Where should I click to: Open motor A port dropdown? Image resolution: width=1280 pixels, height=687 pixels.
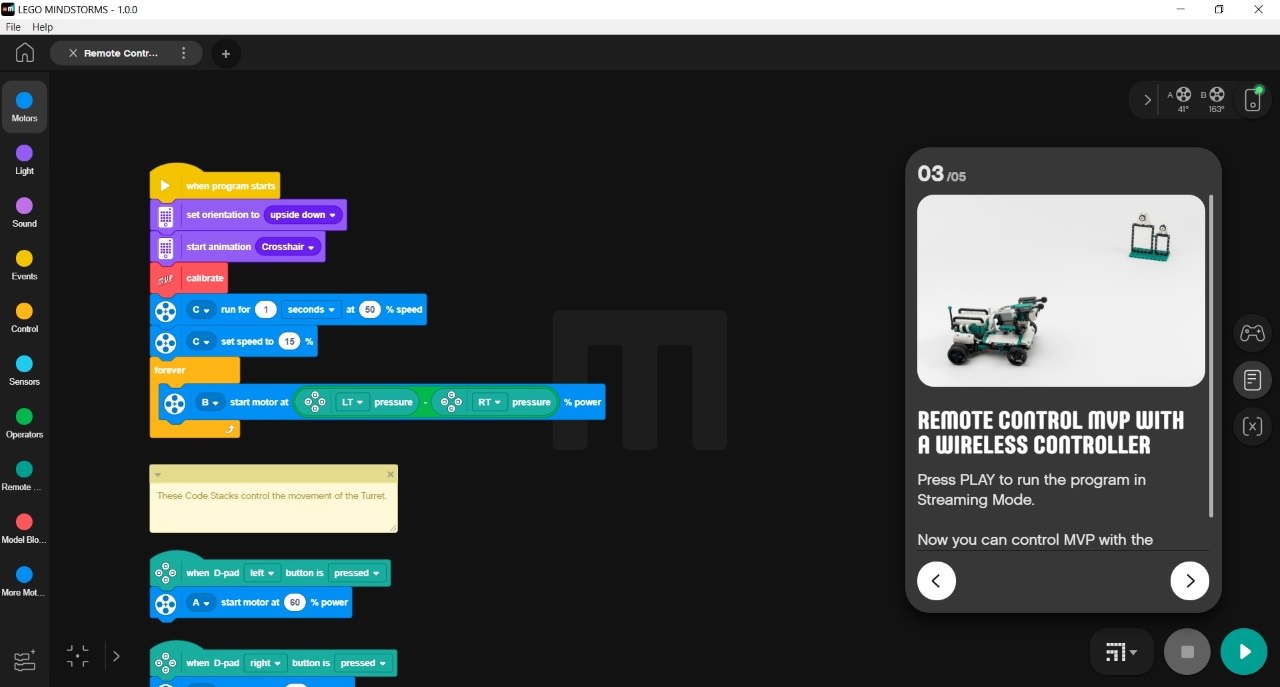201,603
